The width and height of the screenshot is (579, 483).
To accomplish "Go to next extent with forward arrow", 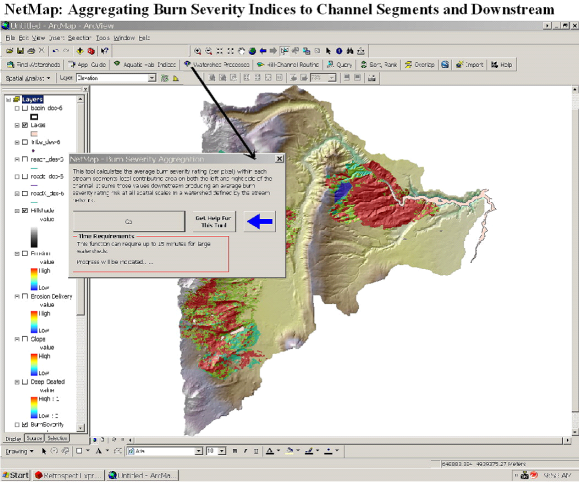I will click(273, 51).
